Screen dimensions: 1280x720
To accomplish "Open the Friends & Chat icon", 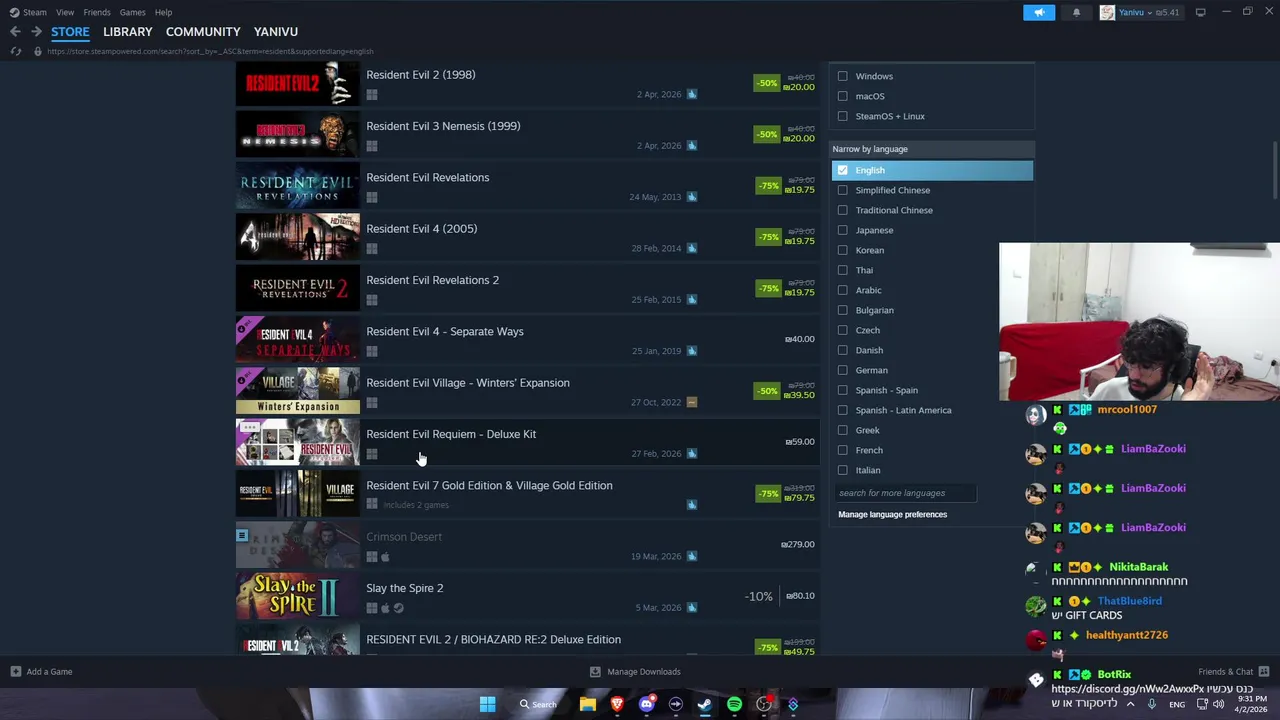I will point(1263,671).
